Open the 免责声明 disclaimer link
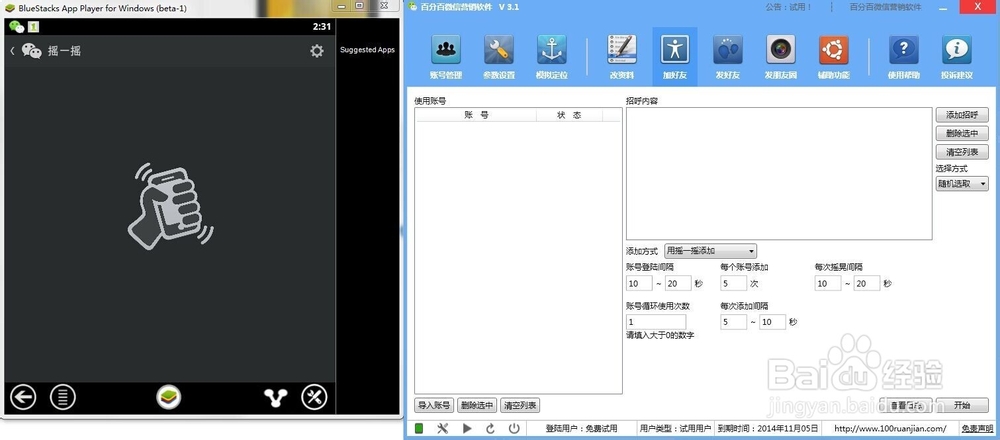This screenshot has width=1000, height=440. 976,429
